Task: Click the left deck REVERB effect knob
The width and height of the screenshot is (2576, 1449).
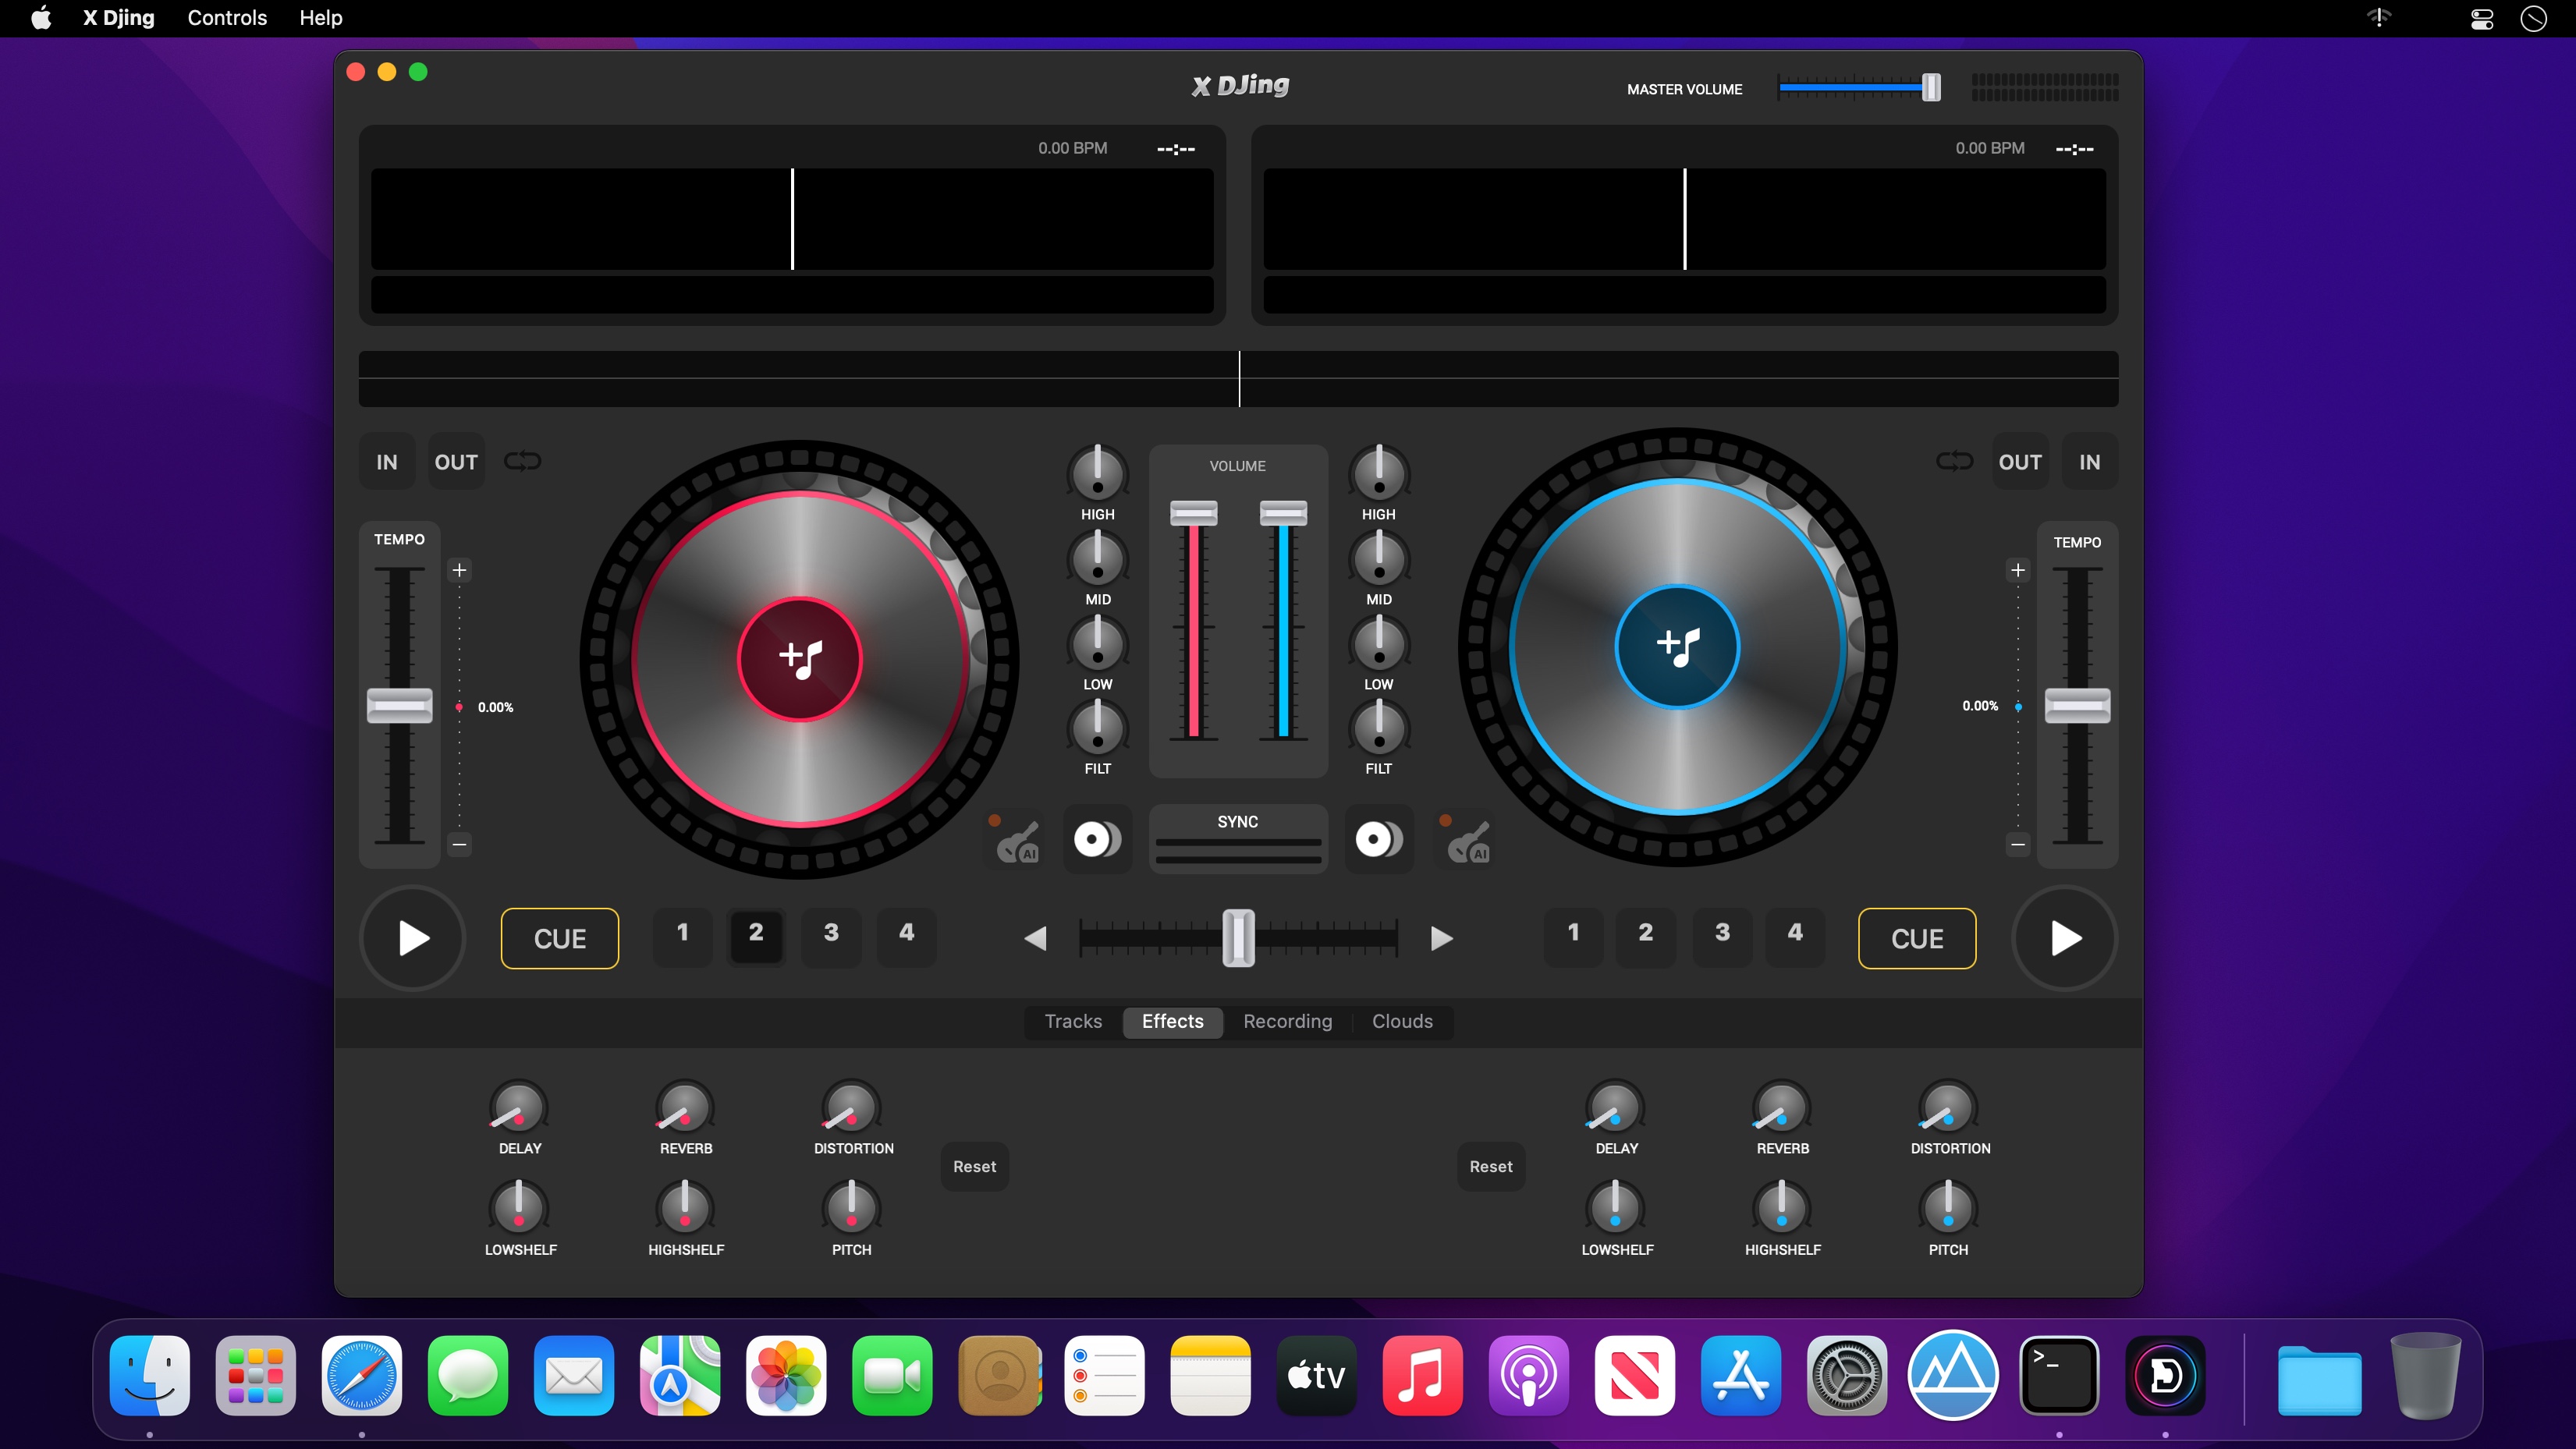Action: (x=685, y=1108)
